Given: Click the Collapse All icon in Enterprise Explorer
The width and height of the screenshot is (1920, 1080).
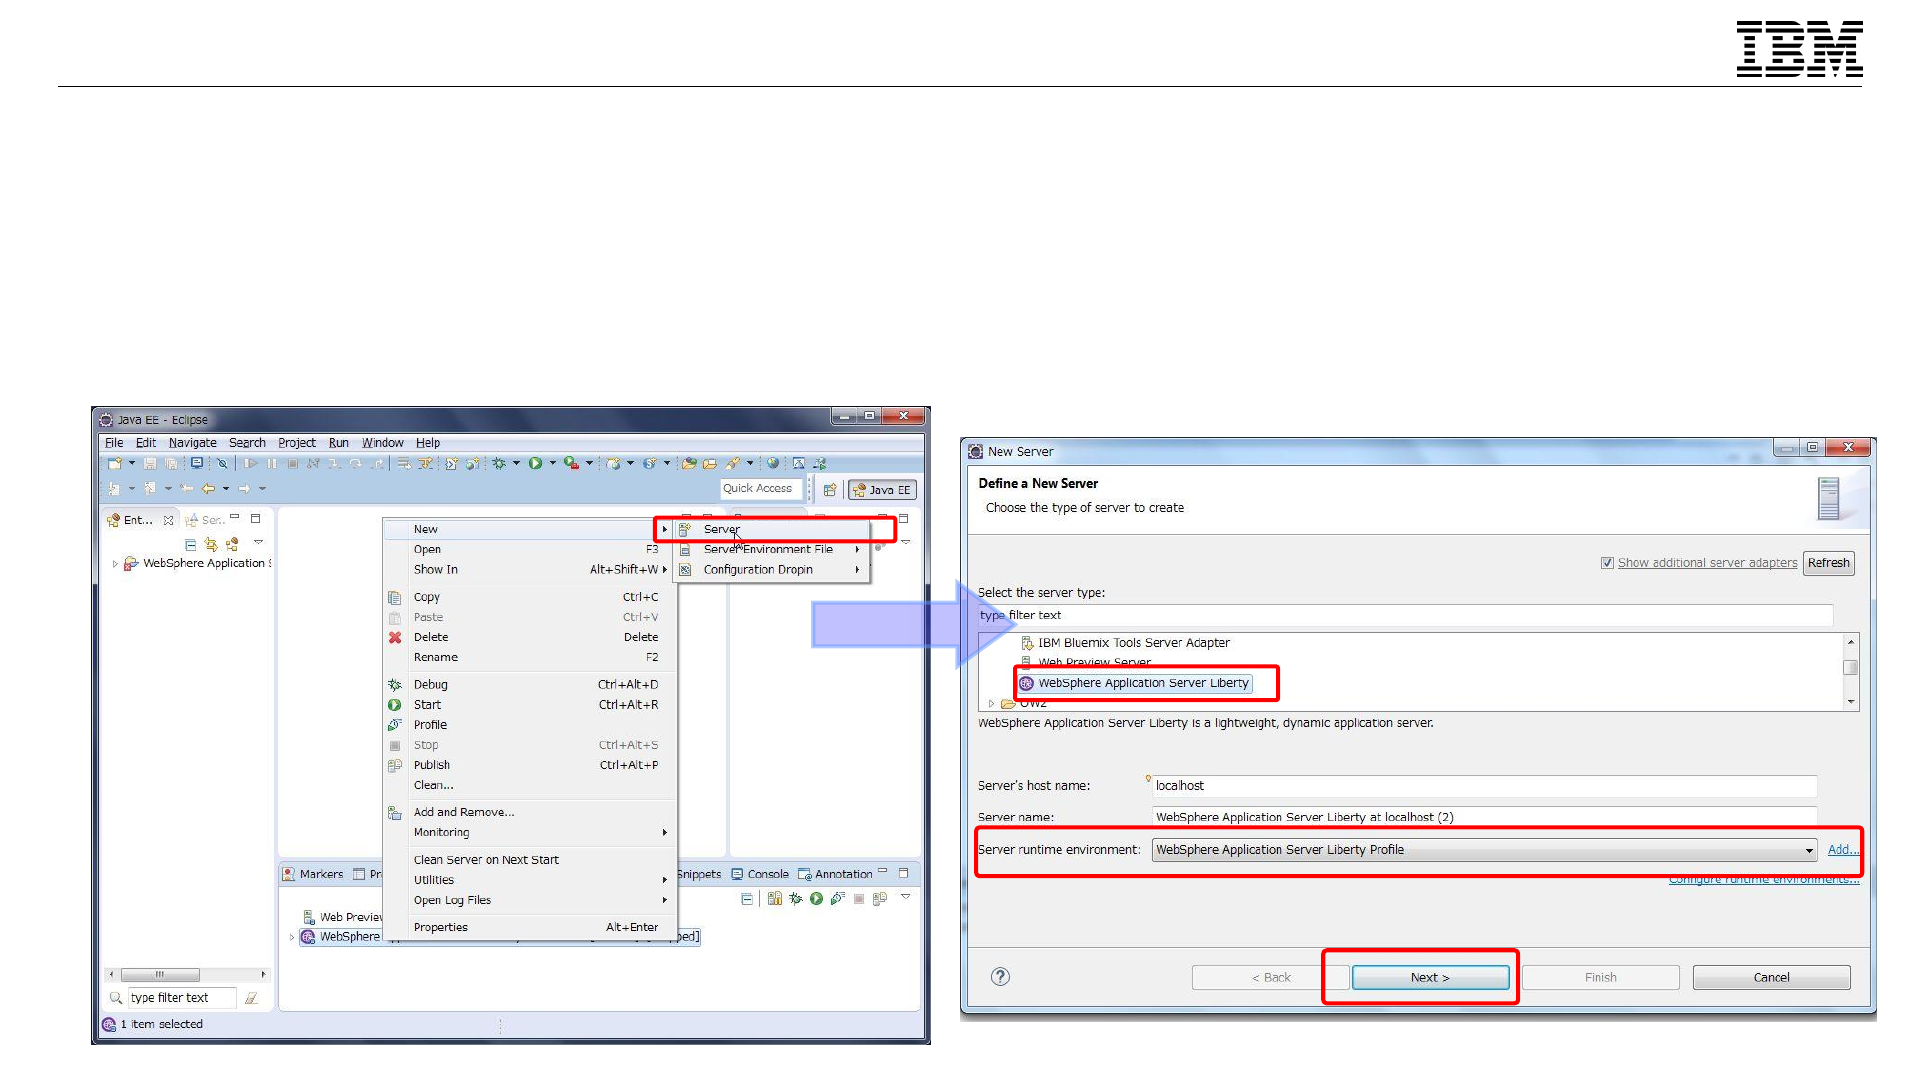Looking at the screenshot, I should click(191, 545).
